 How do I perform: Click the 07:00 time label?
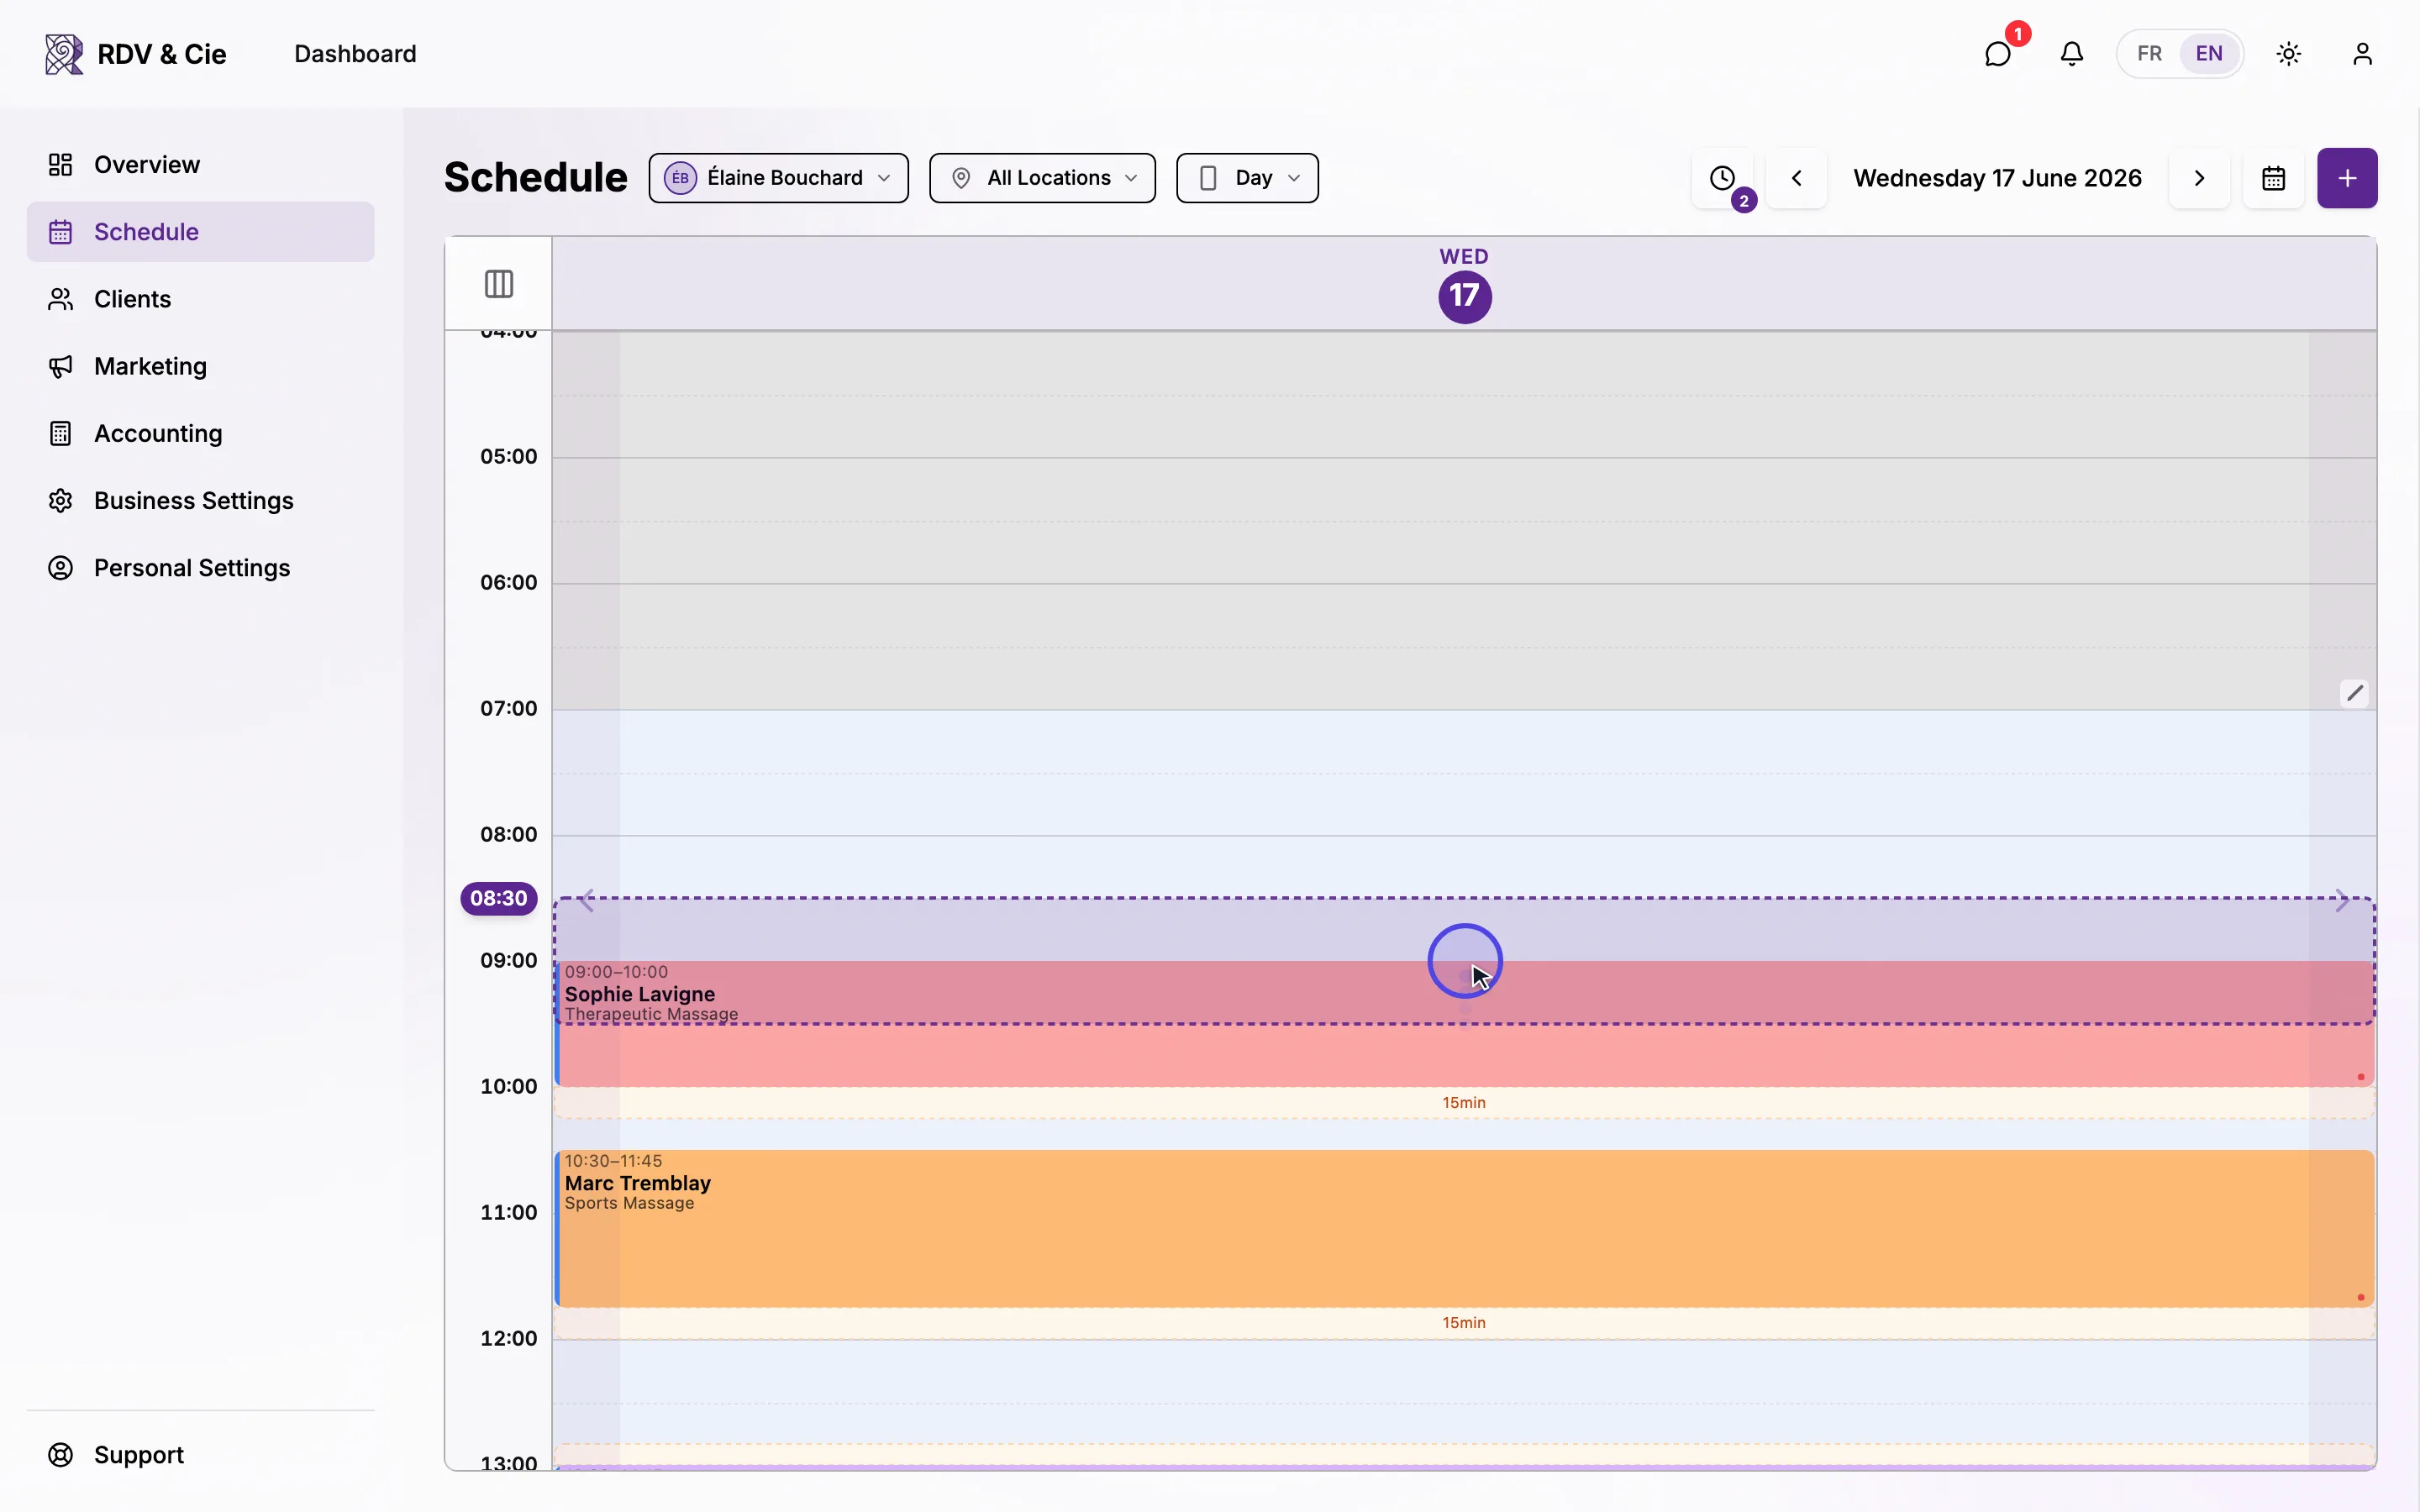(508, 709)
